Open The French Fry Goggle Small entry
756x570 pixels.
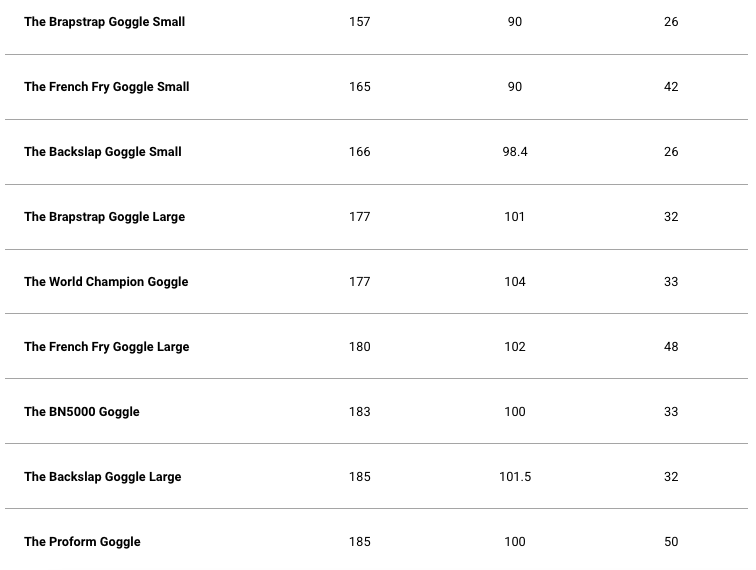pos(106,87)
